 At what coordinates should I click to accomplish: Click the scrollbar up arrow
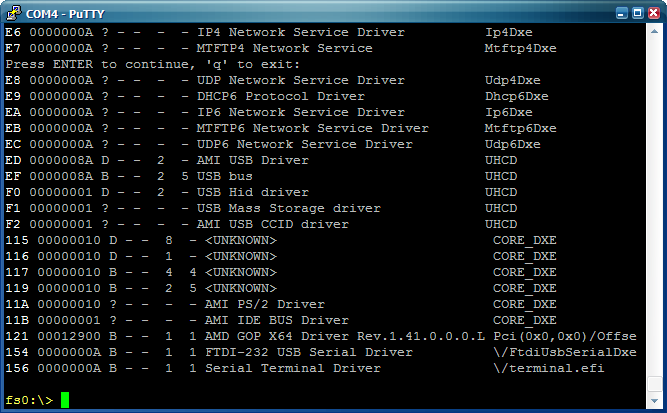[654, 31]
